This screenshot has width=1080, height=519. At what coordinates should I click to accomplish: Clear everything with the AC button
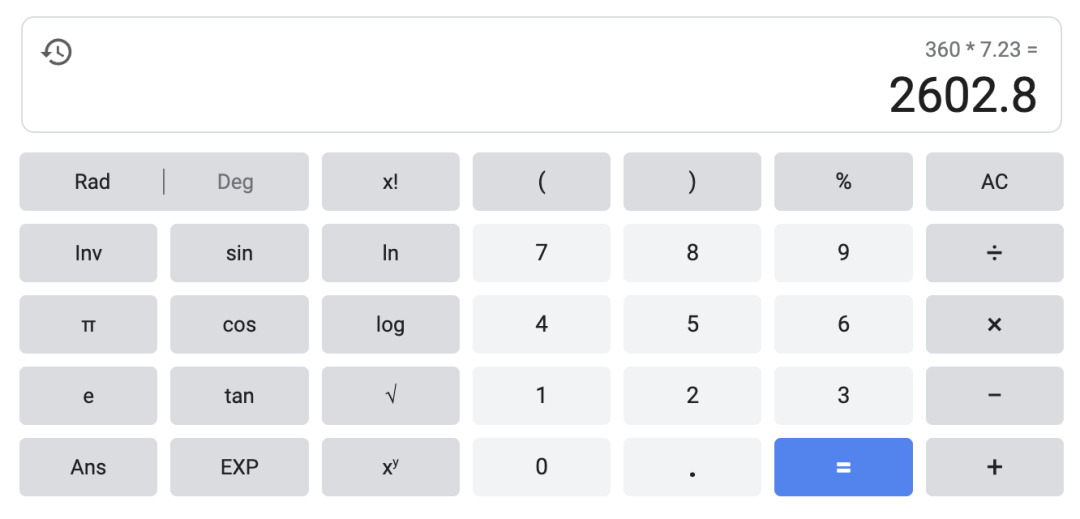pos(994,182)
